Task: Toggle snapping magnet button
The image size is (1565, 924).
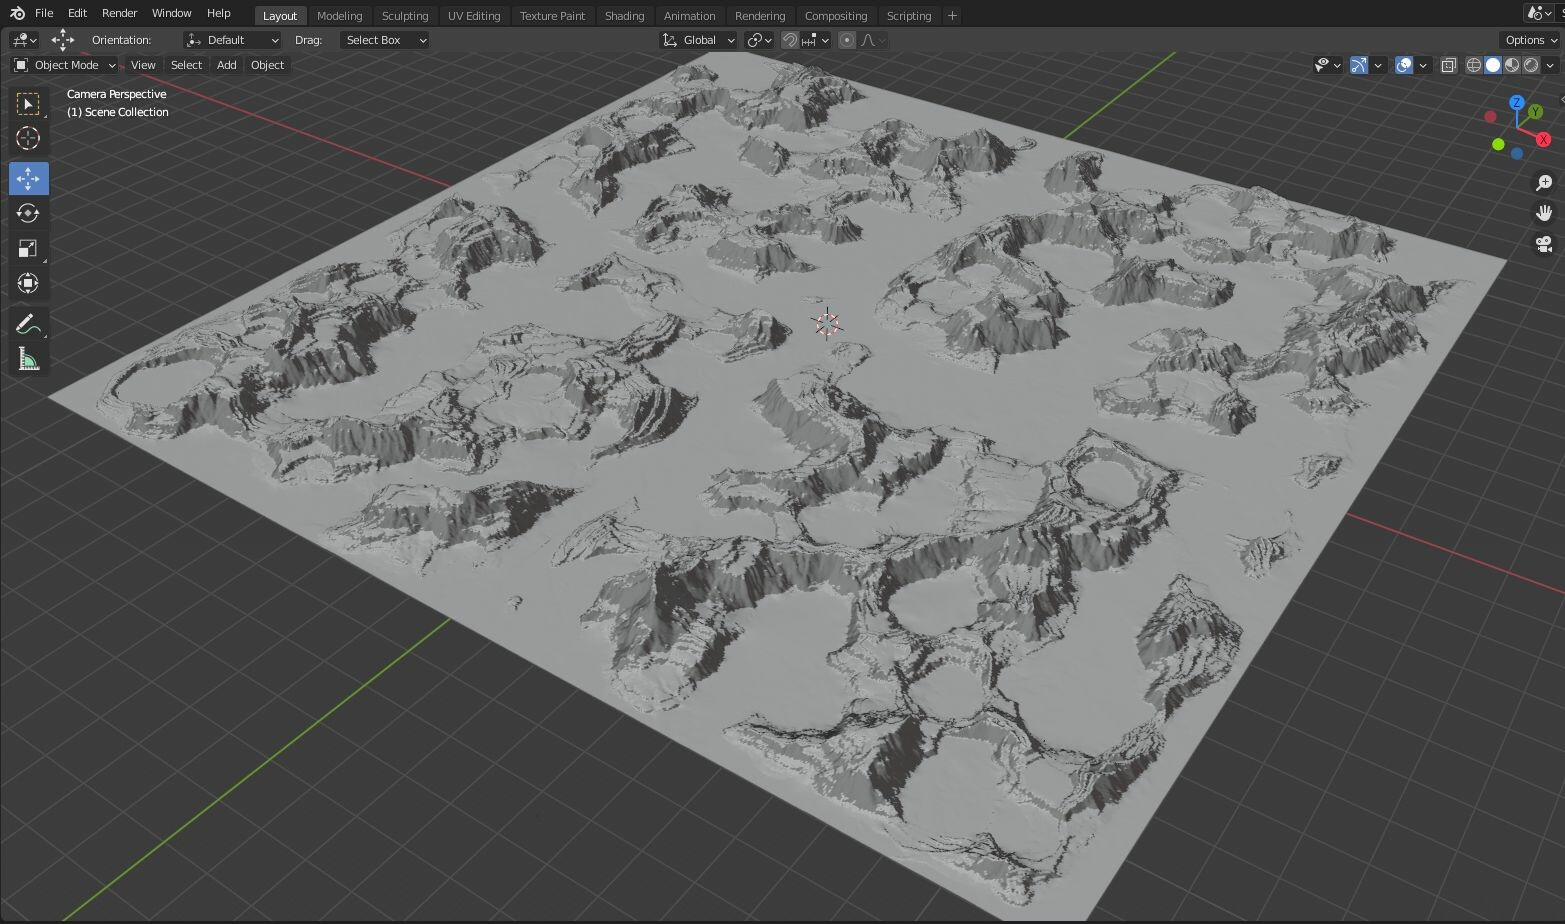Action: pos(790,40)
